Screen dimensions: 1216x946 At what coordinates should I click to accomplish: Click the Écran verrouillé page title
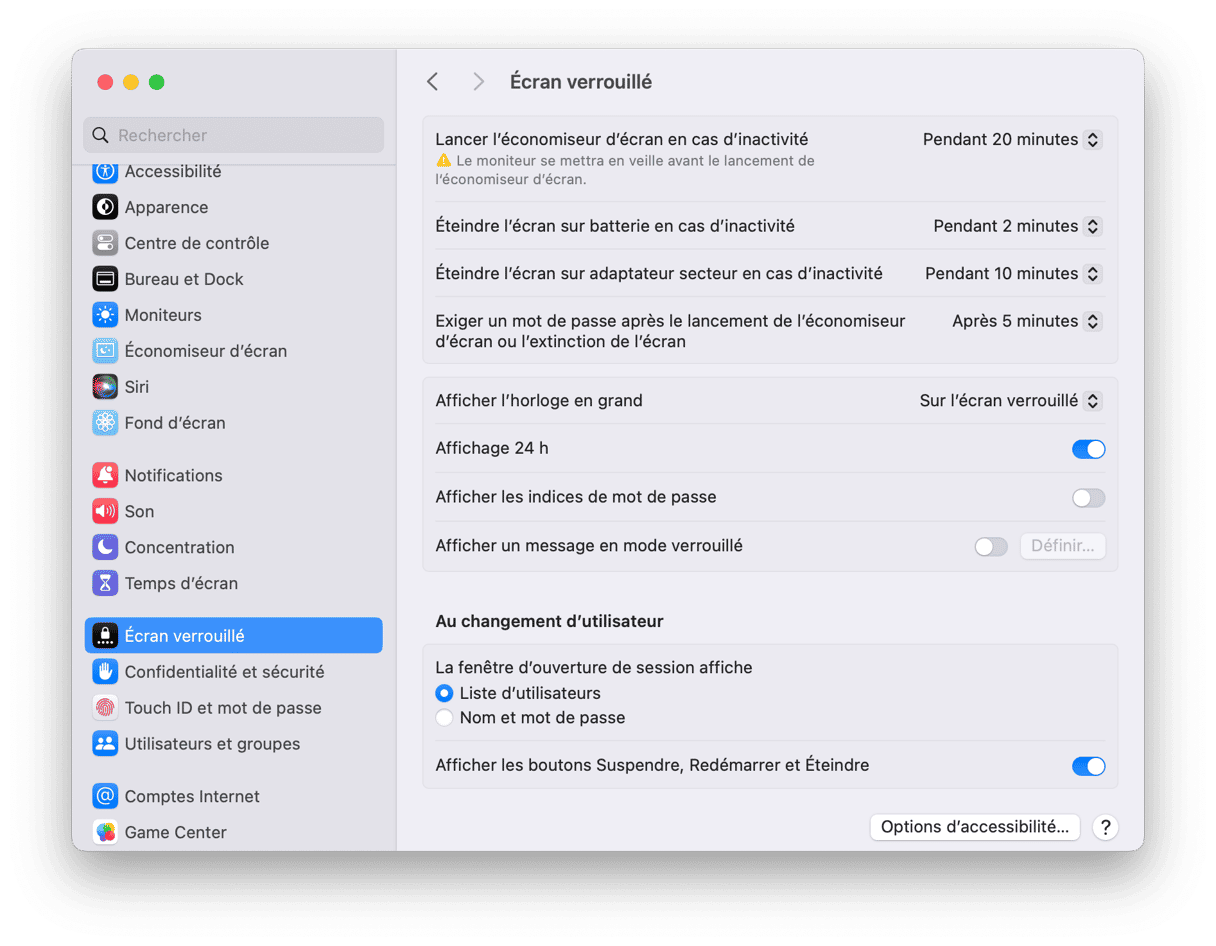[581, 82]
